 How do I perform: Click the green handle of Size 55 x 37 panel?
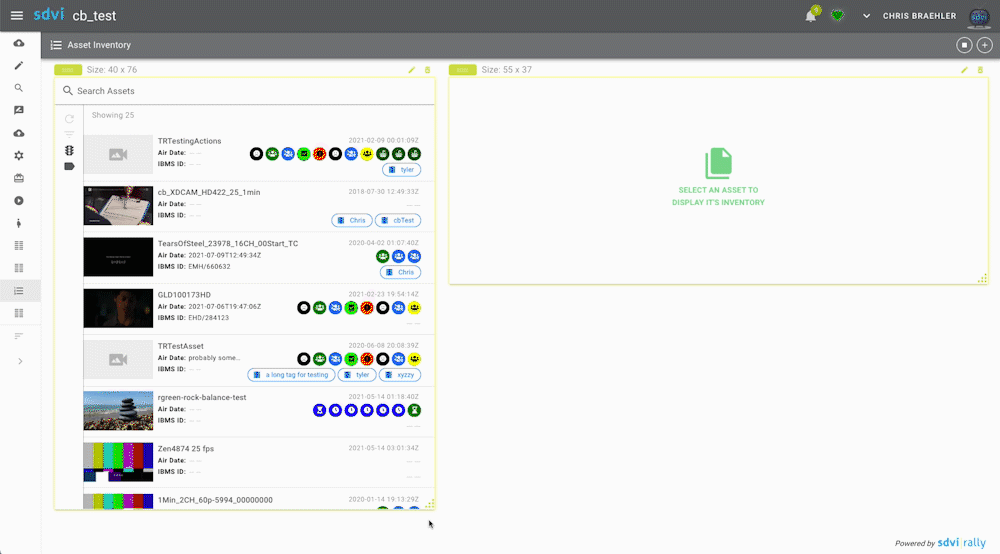(x=462, y=70)
